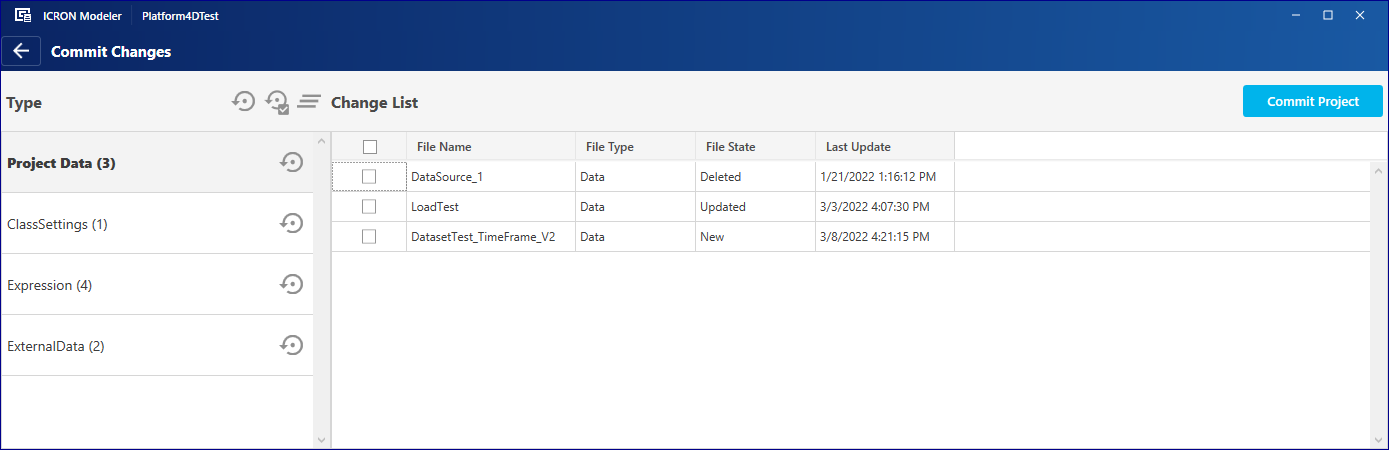The height and width of the screenshot is (450, 1389).
Task: Sort by the File Name column header
Action: (x=491, y=146)
